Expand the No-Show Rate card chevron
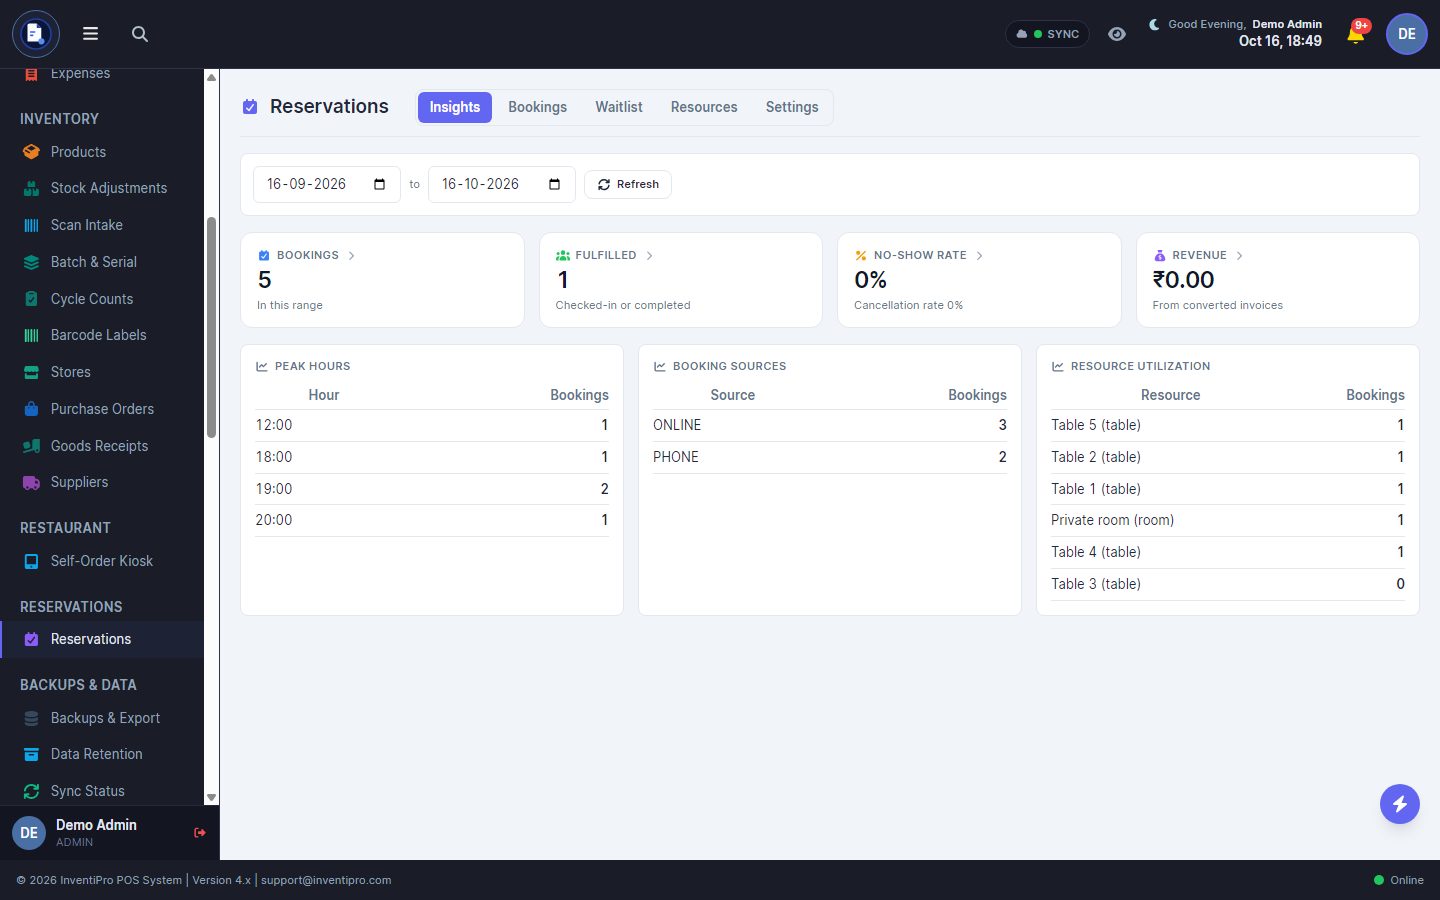 (x=979, y=256)
